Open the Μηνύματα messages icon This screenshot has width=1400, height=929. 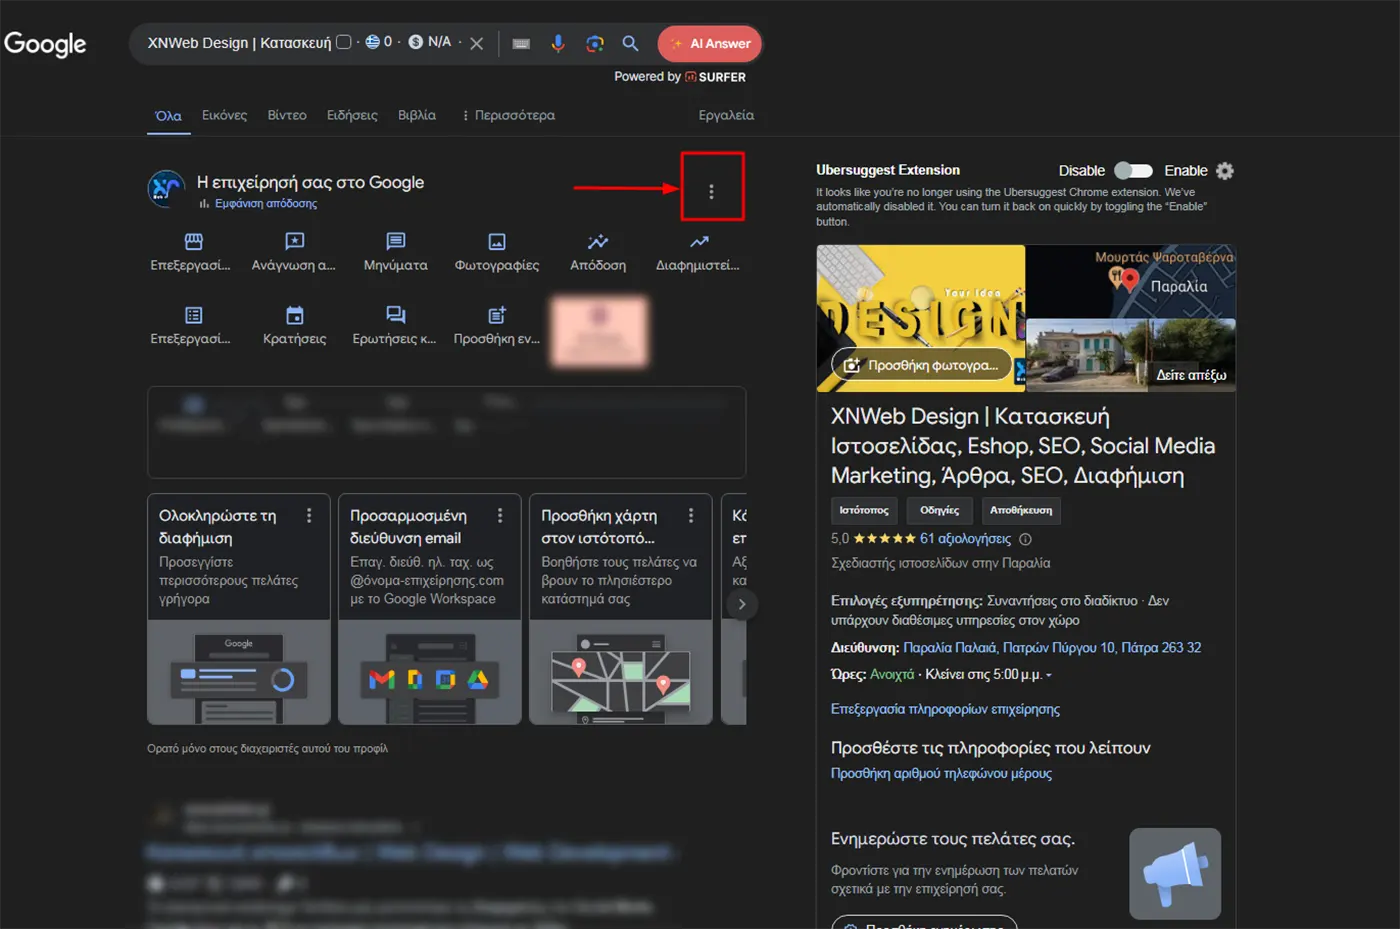[x=396, y=241]
